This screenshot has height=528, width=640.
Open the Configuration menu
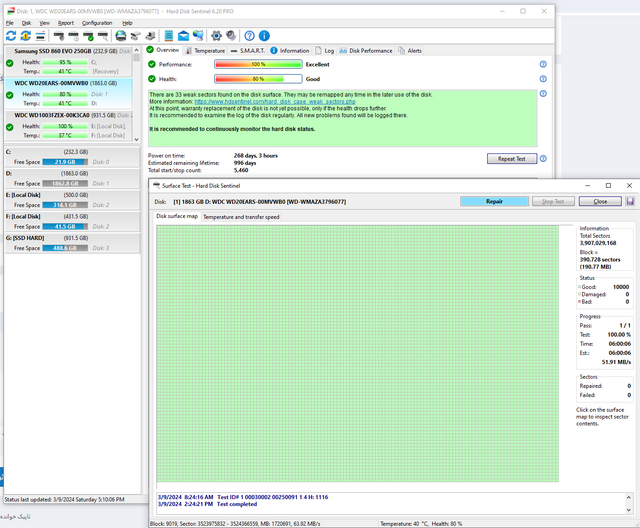coord(97,22)
